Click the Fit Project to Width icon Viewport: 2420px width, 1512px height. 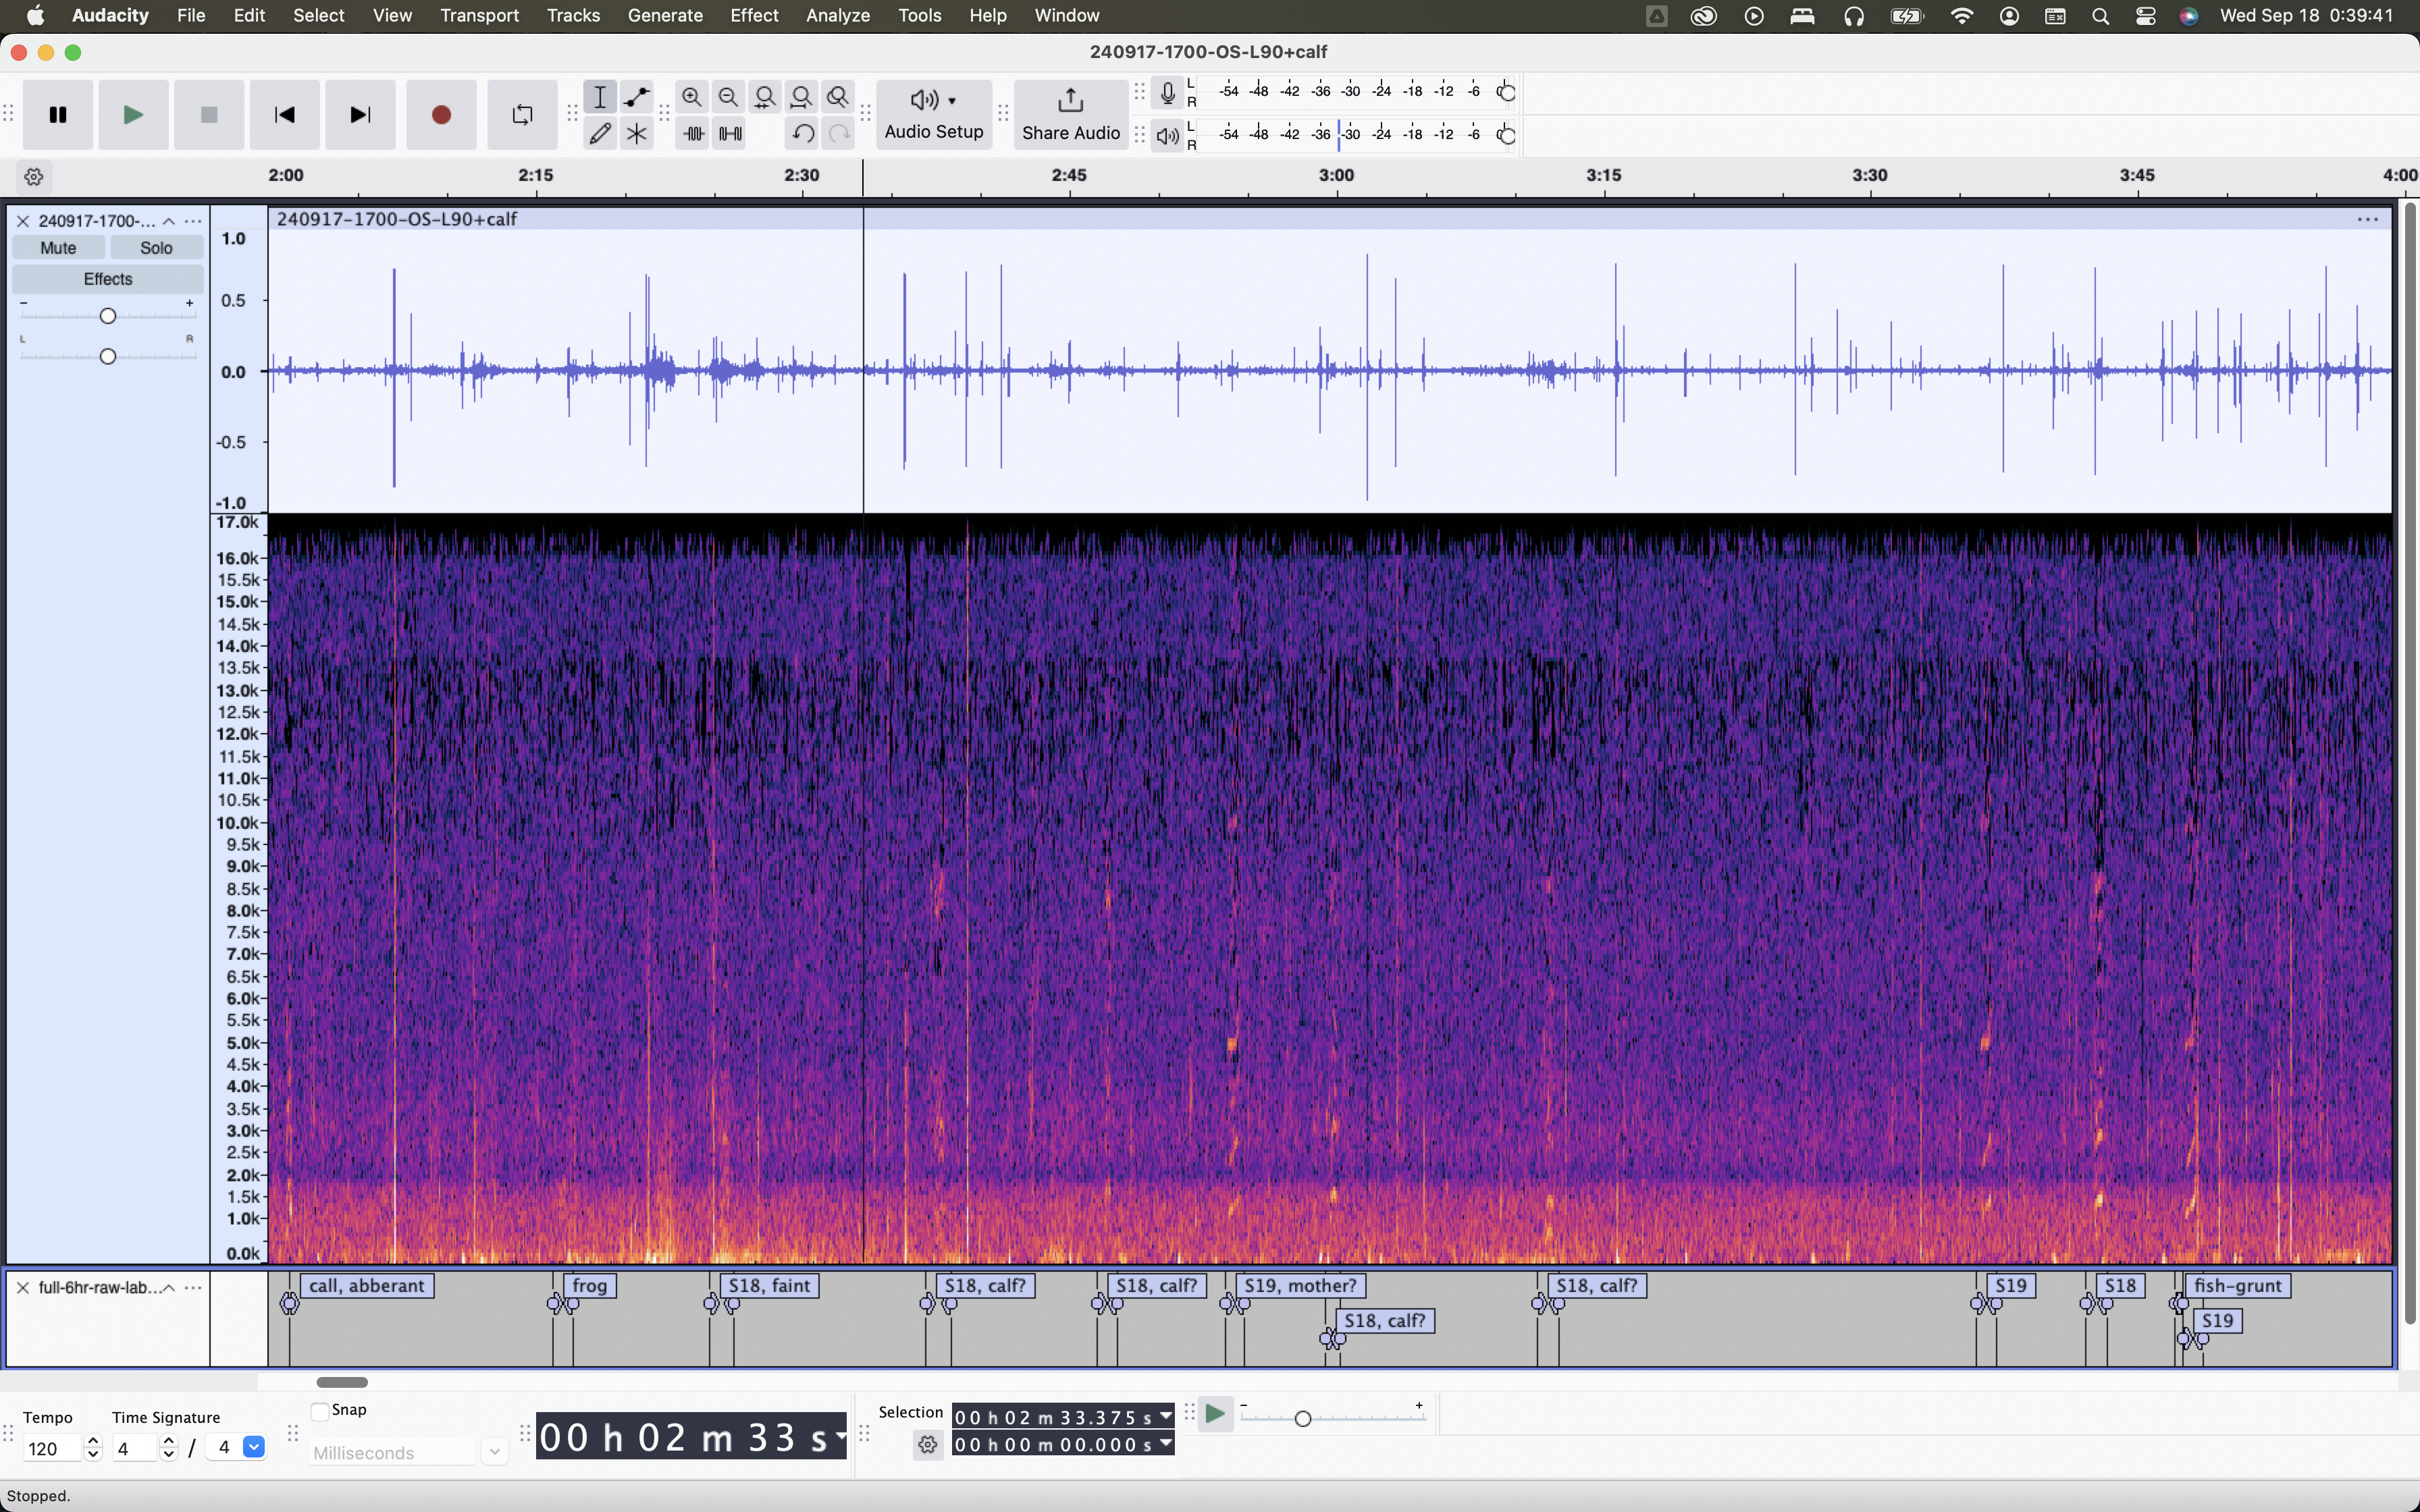pyautogui.click(x=801, y=97)
